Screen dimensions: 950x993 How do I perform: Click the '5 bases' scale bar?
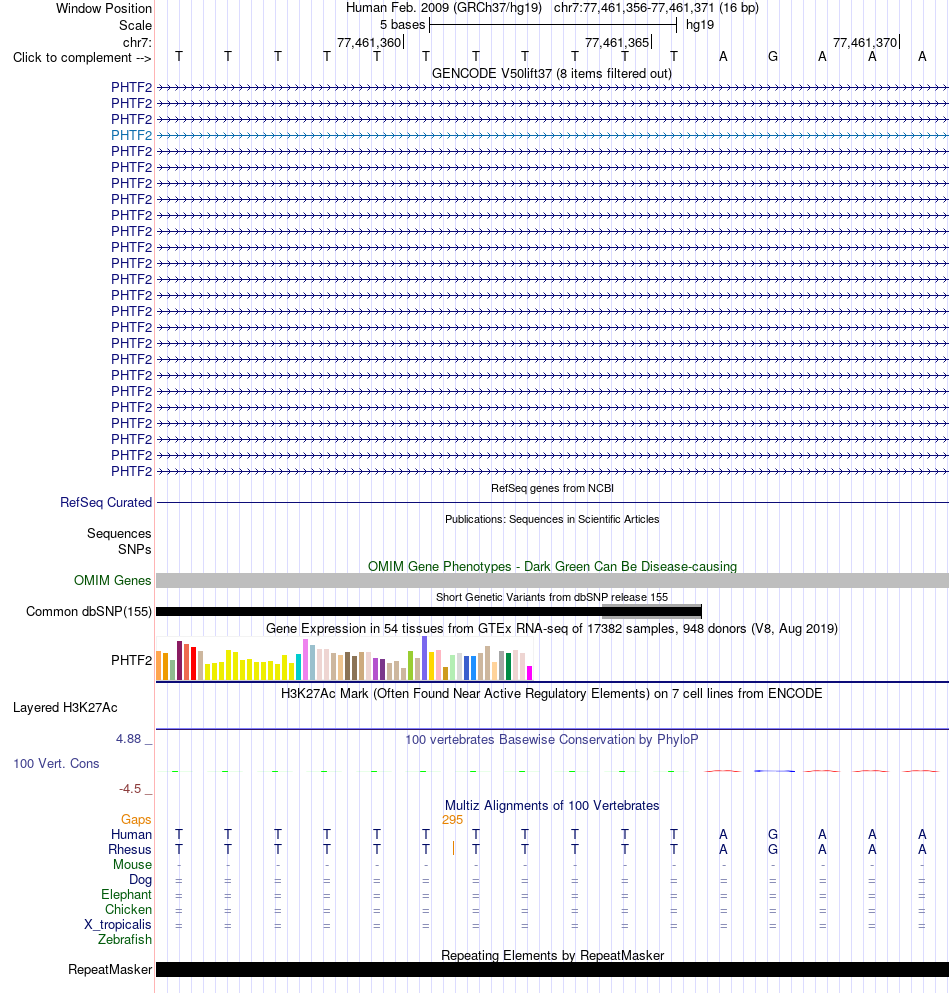(553, 25)
